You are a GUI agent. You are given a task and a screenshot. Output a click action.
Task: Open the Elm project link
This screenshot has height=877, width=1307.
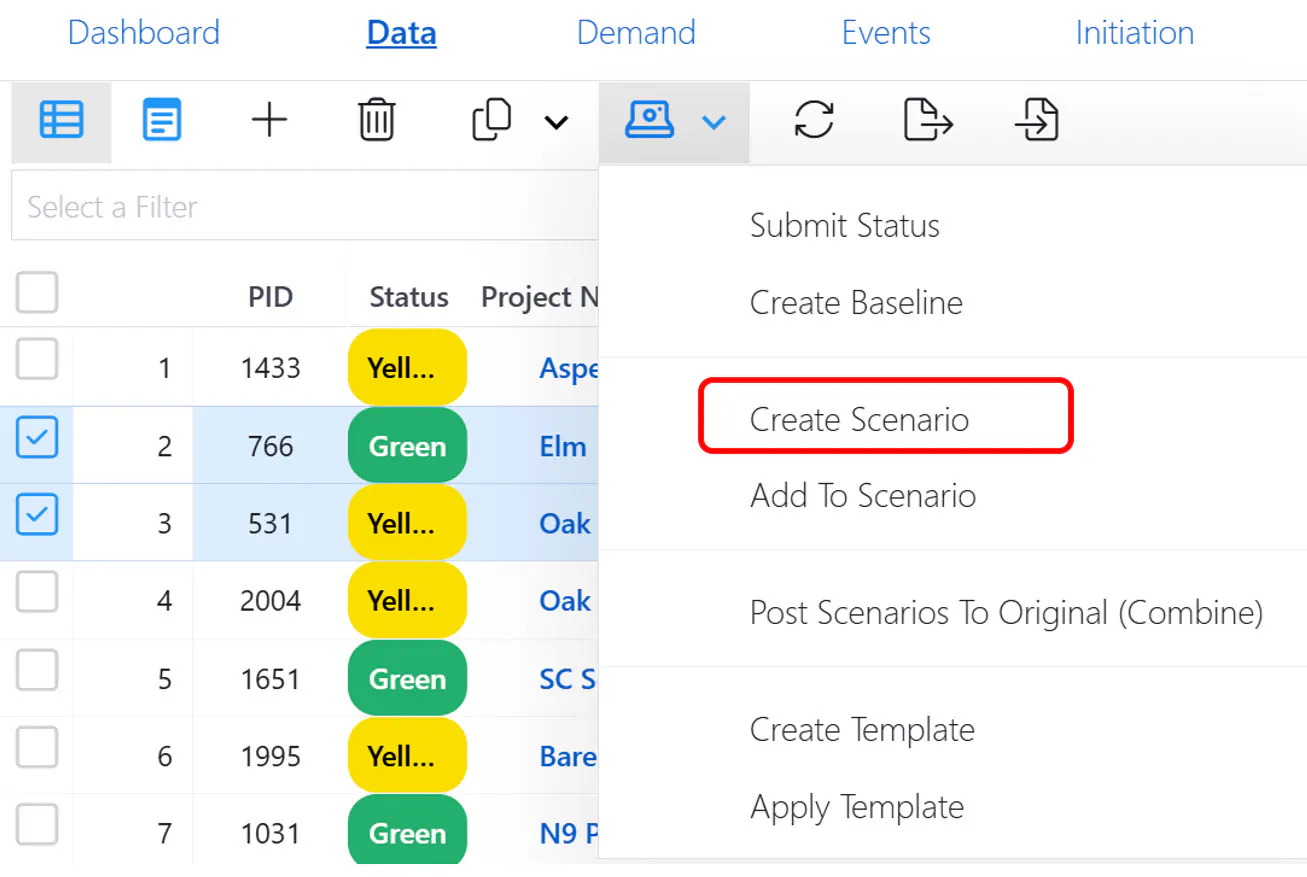pyautogui.click(x=563, y=446)
